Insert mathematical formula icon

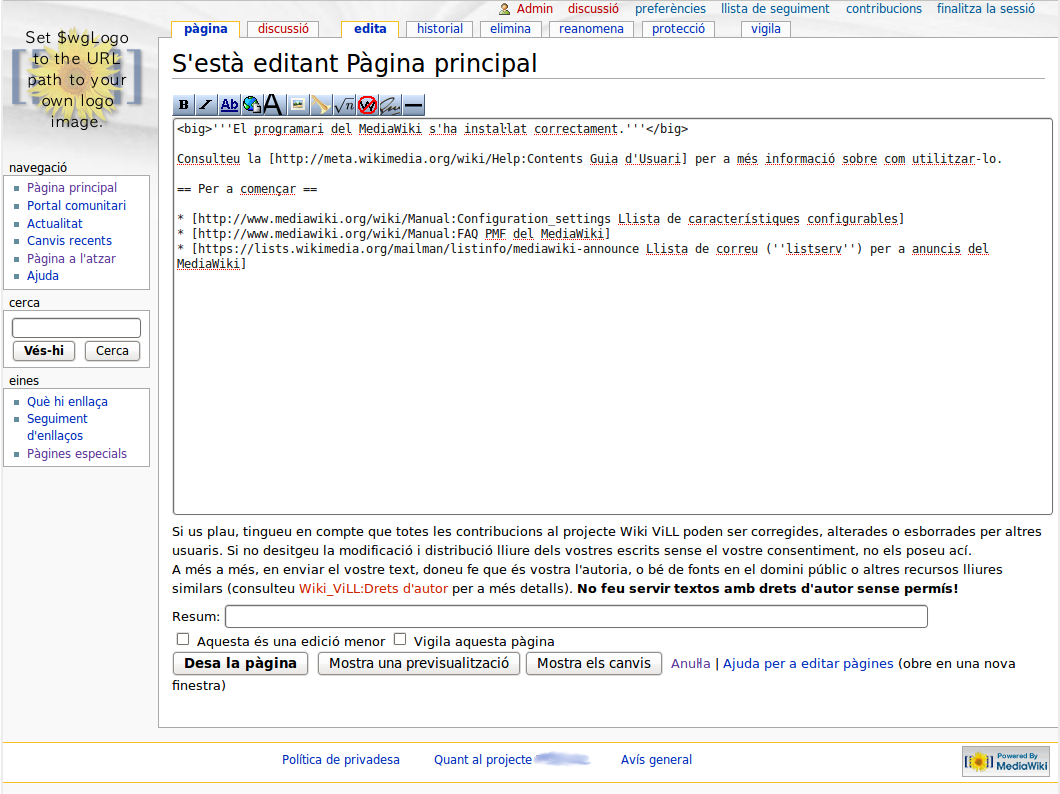(x=344, y=105)
